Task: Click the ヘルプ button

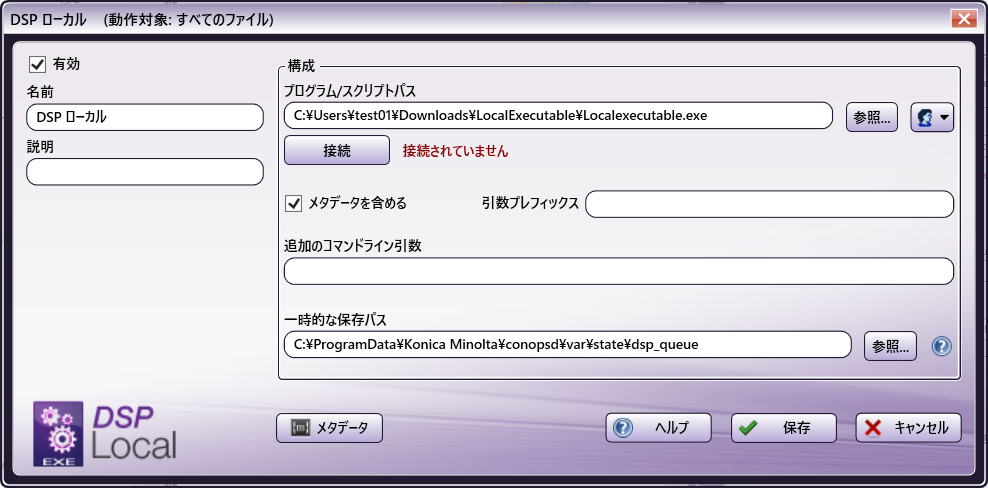Action: (x=658, y=428)
